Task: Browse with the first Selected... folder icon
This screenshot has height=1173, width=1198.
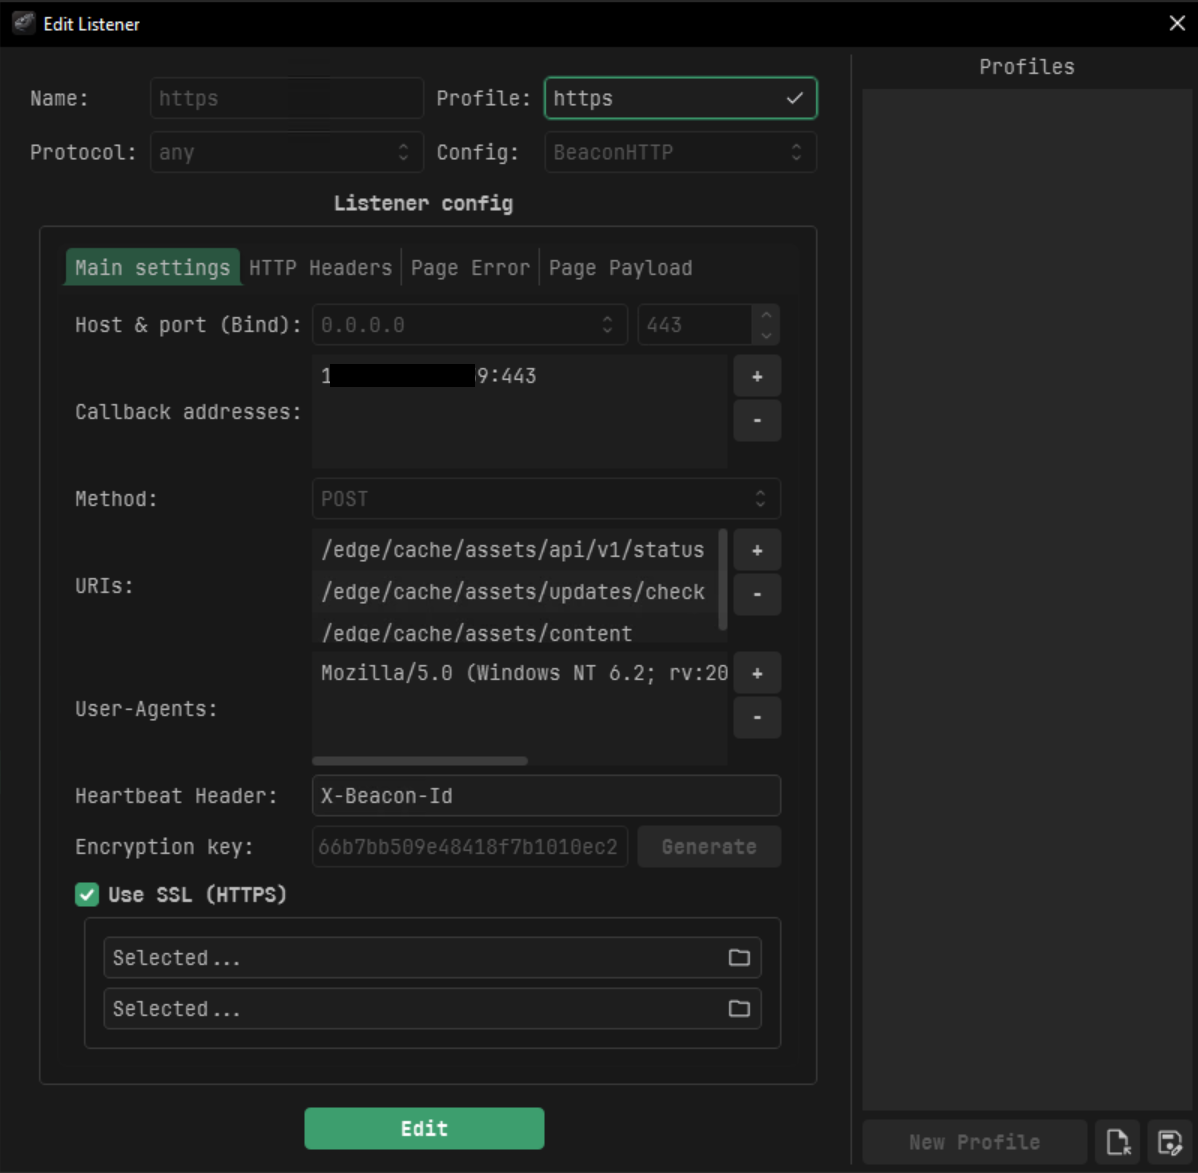Action: [x=739, y=958]
